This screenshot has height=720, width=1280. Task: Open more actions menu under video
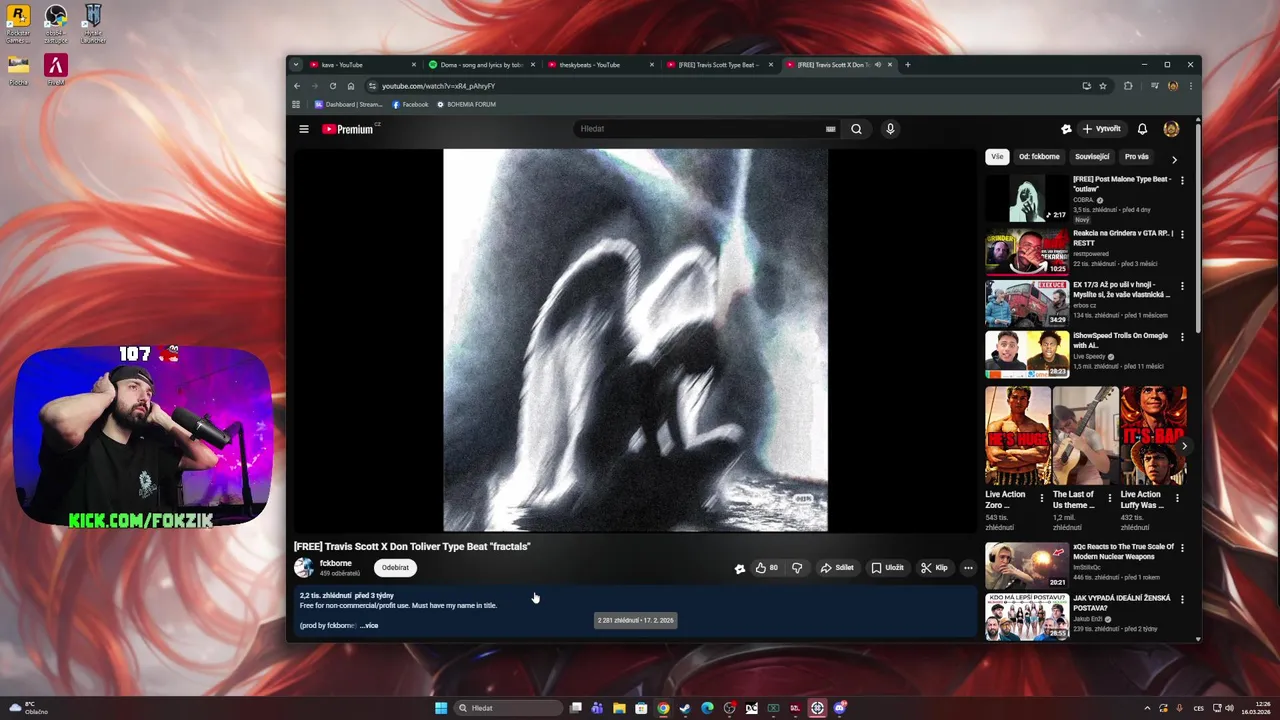tap(968, 568)
